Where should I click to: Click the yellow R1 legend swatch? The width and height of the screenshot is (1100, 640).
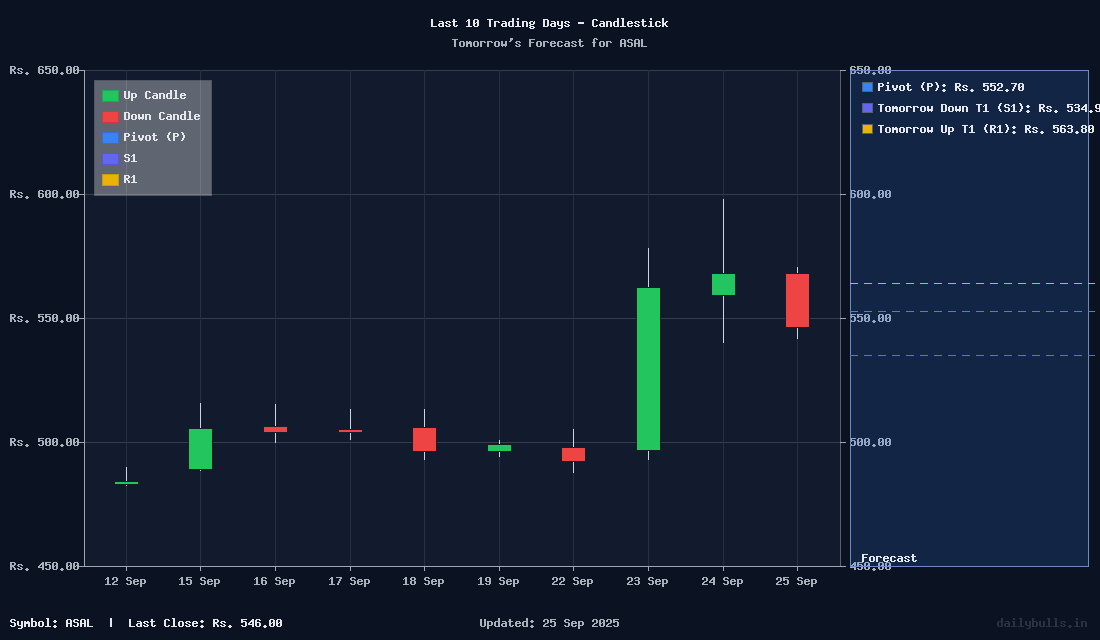point(110,180)
